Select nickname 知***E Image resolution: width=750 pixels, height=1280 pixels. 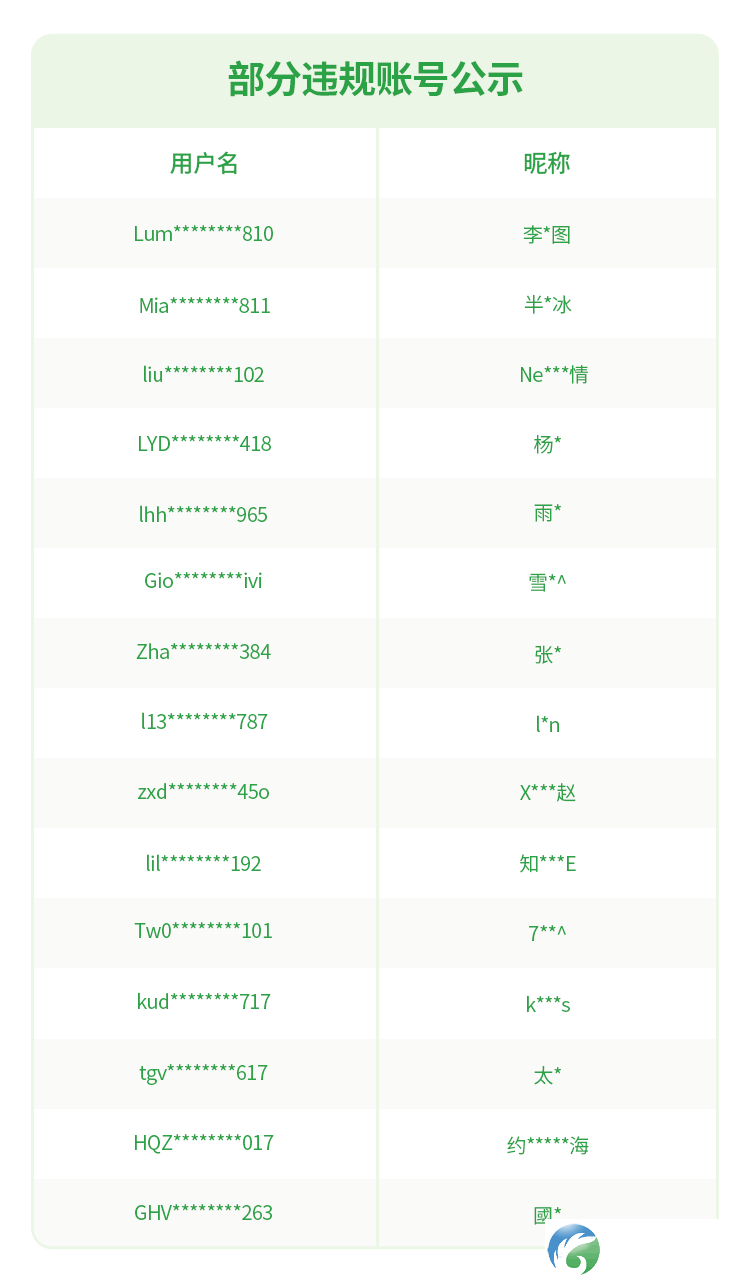point(547,863)
